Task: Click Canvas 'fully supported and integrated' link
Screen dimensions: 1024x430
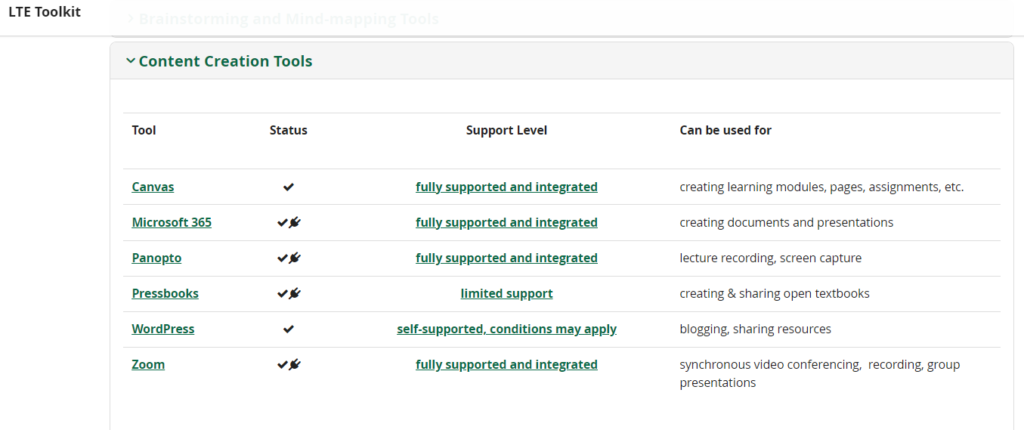Action: click(506, 187)
